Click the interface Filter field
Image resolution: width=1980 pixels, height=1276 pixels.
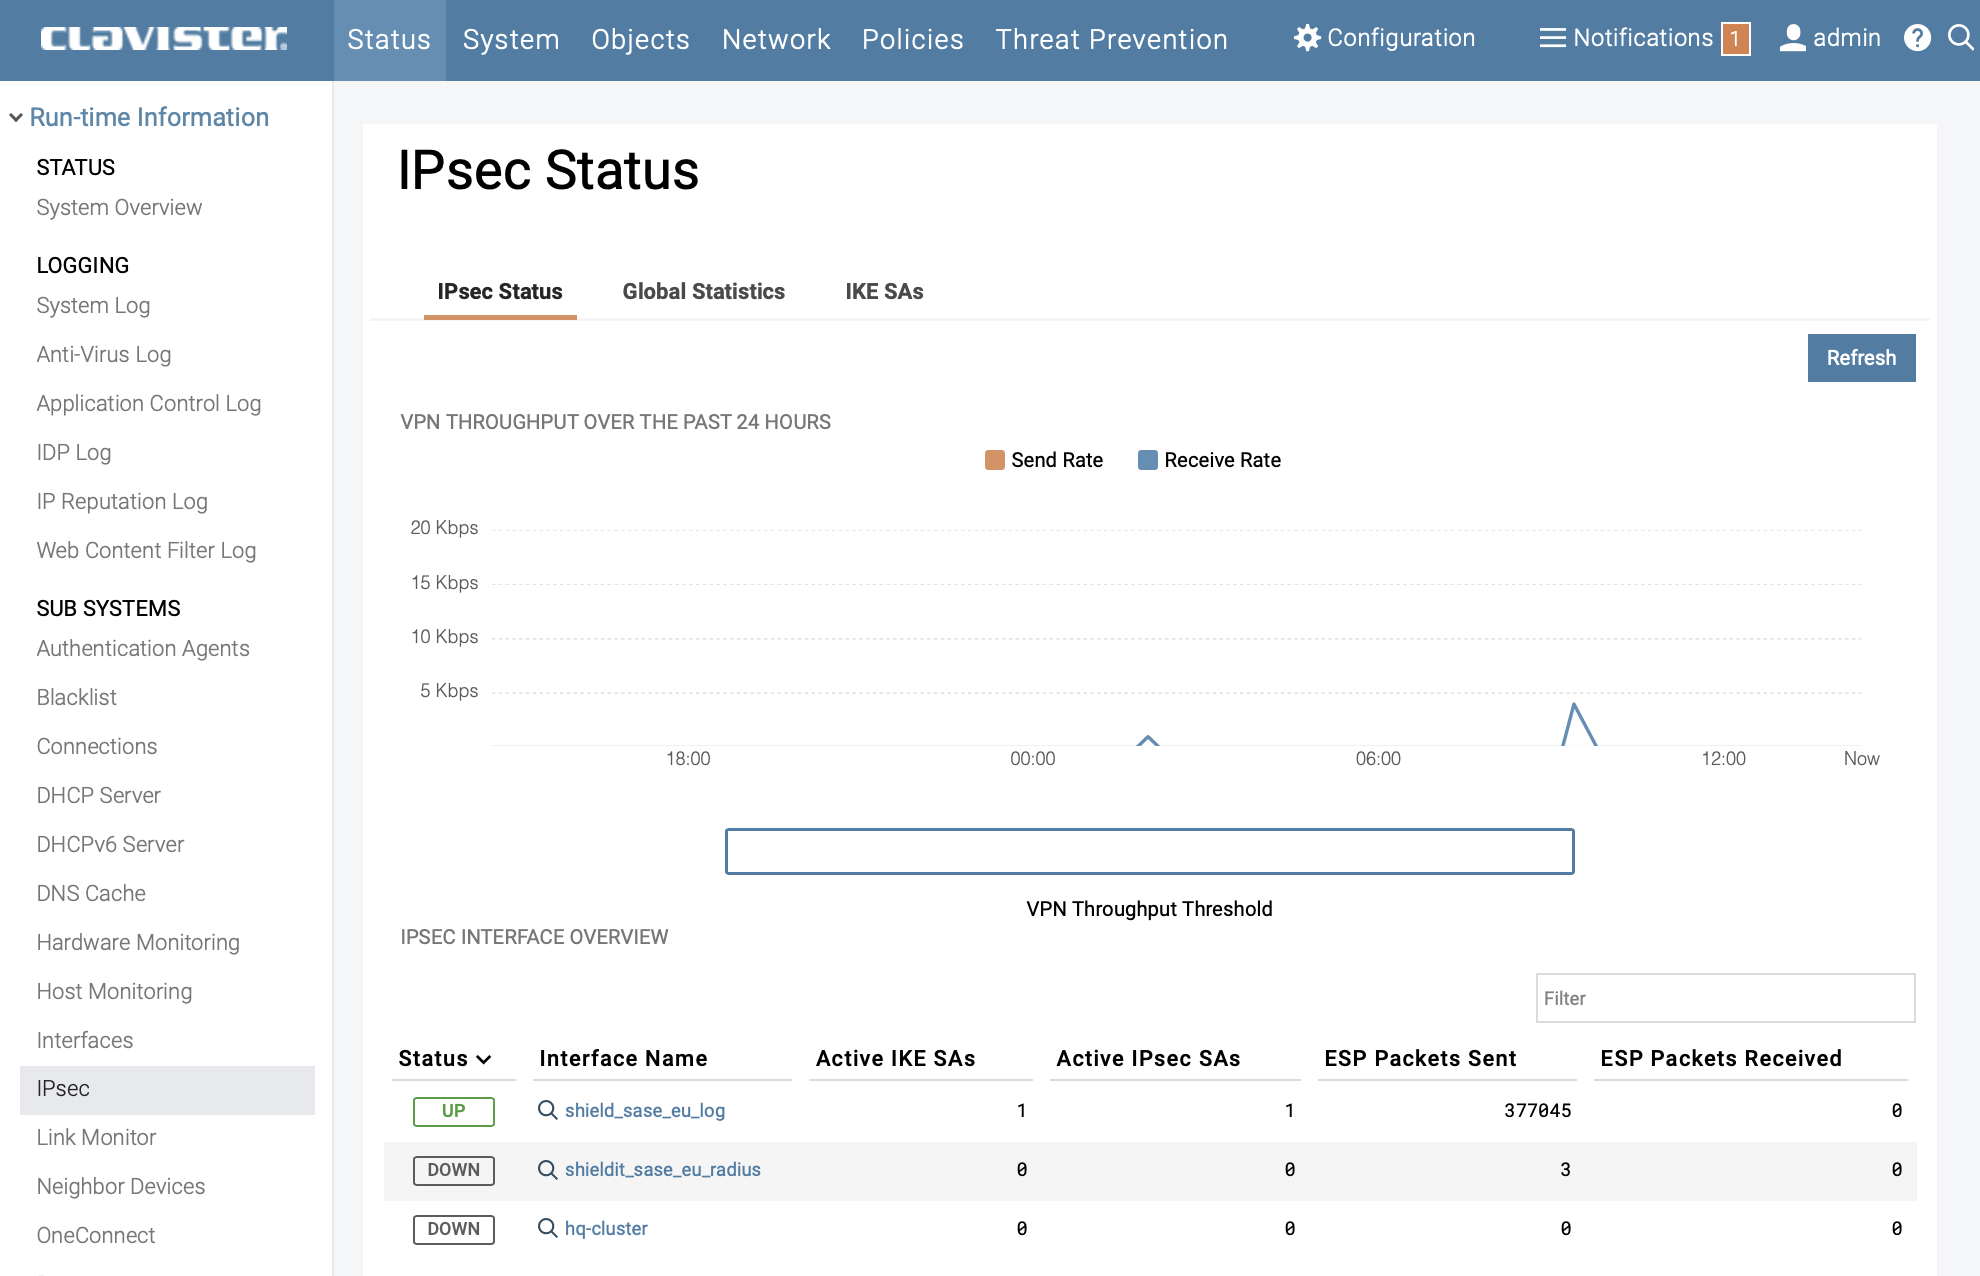coord(1724,997)
